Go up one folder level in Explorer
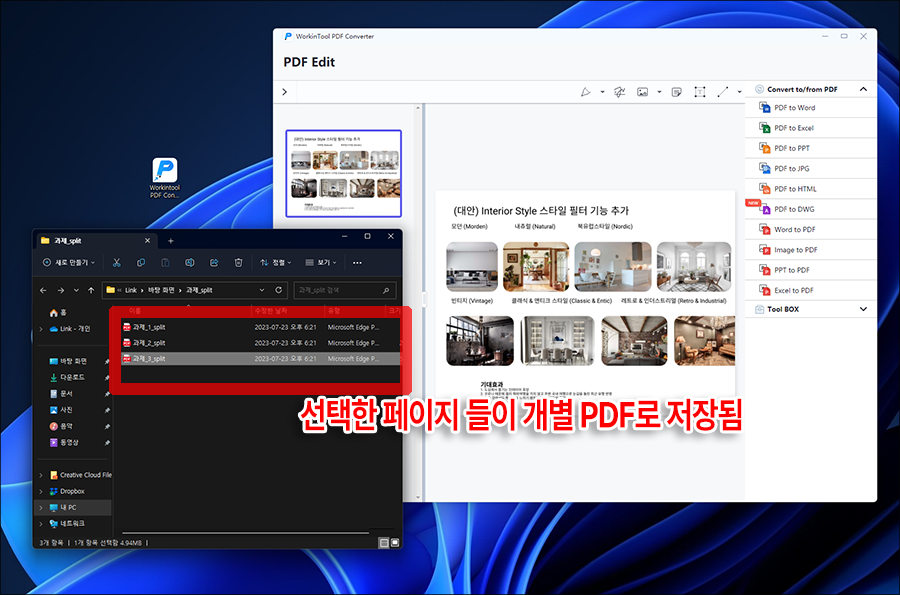Viewport: 900px width, 595px height. (x=91, y=290)
